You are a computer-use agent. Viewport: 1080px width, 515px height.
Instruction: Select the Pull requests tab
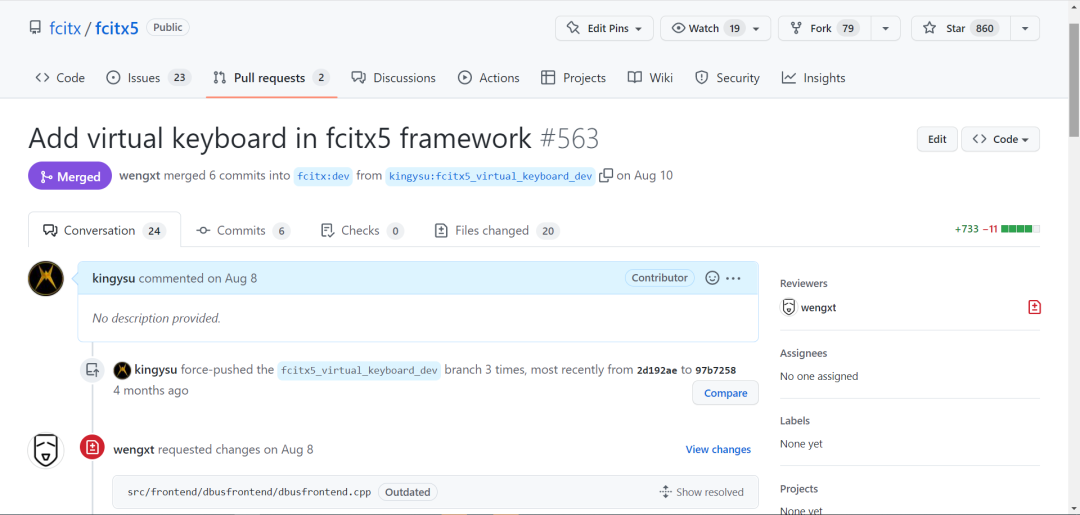pyautogui.click(x=271, y=78)
